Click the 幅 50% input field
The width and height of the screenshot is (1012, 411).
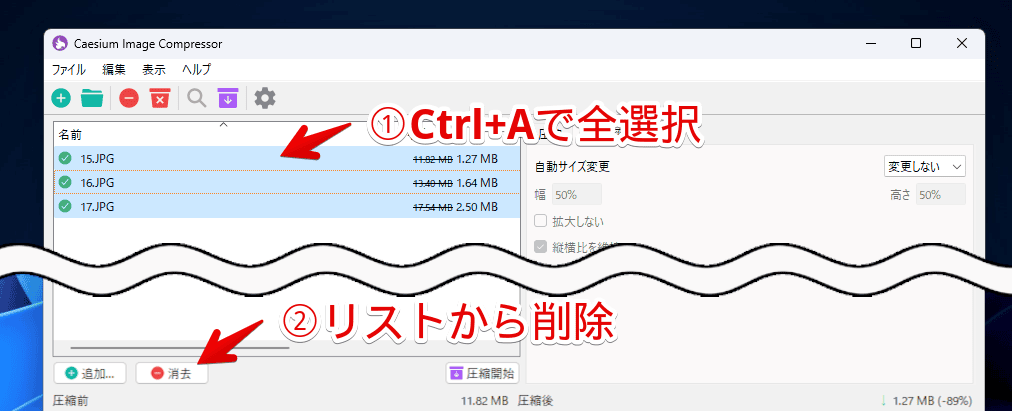[577, 194]
